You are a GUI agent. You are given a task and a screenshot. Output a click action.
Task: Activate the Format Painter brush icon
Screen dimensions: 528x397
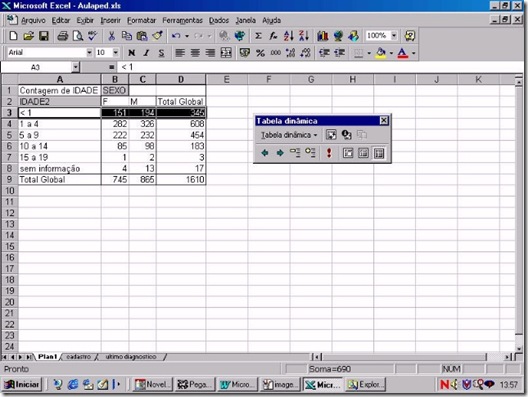click(x=157, y=36)
